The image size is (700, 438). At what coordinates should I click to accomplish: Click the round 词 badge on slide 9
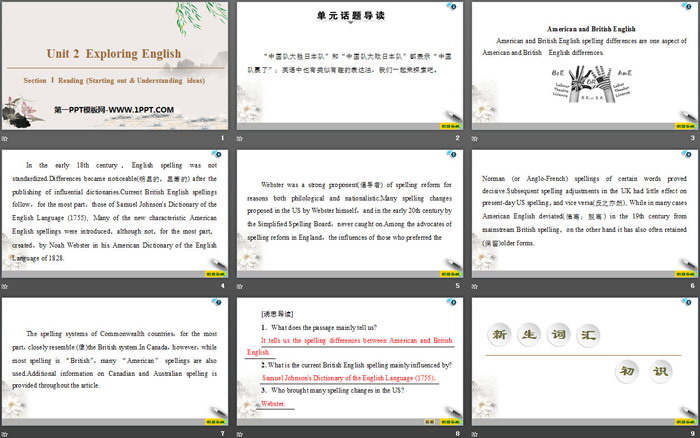tap(558, 334)
